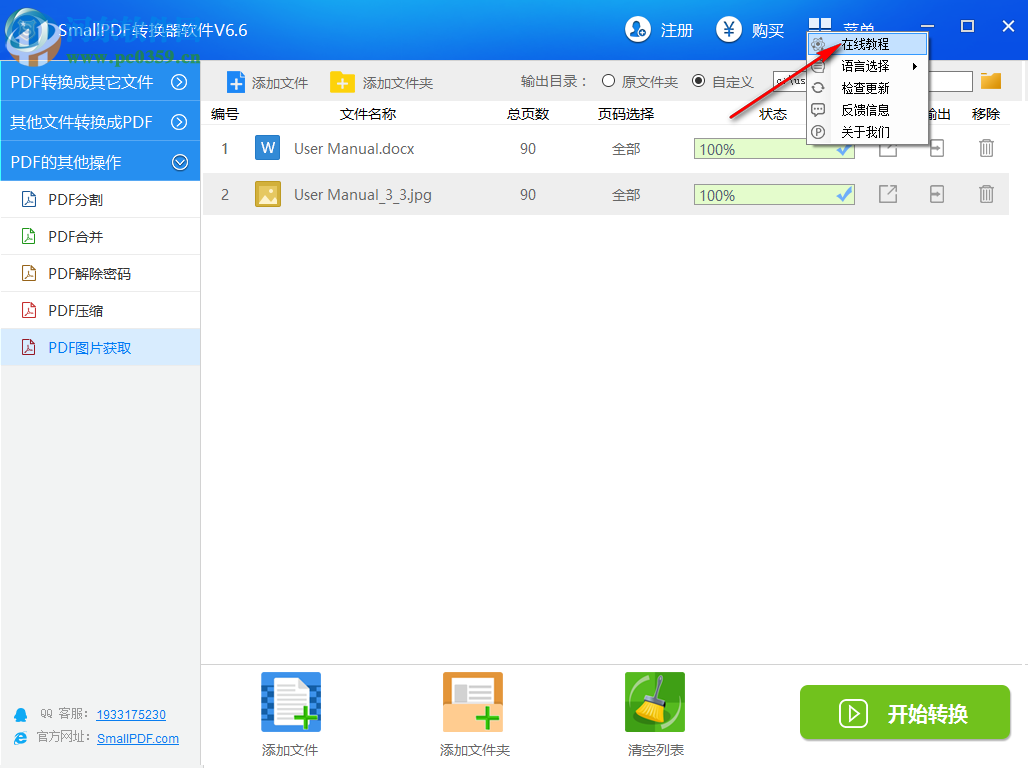The height and width of the screenshot is (768, 1028).
Task: Open the SmallPDF.com website link
Action: click(x=139, y=739)
